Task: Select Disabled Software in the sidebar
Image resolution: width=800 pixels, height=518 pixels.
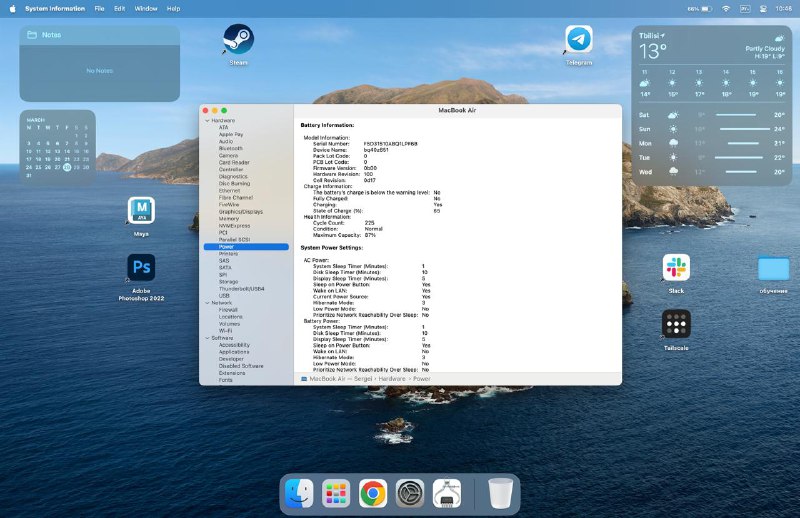Action: point(241,366)
